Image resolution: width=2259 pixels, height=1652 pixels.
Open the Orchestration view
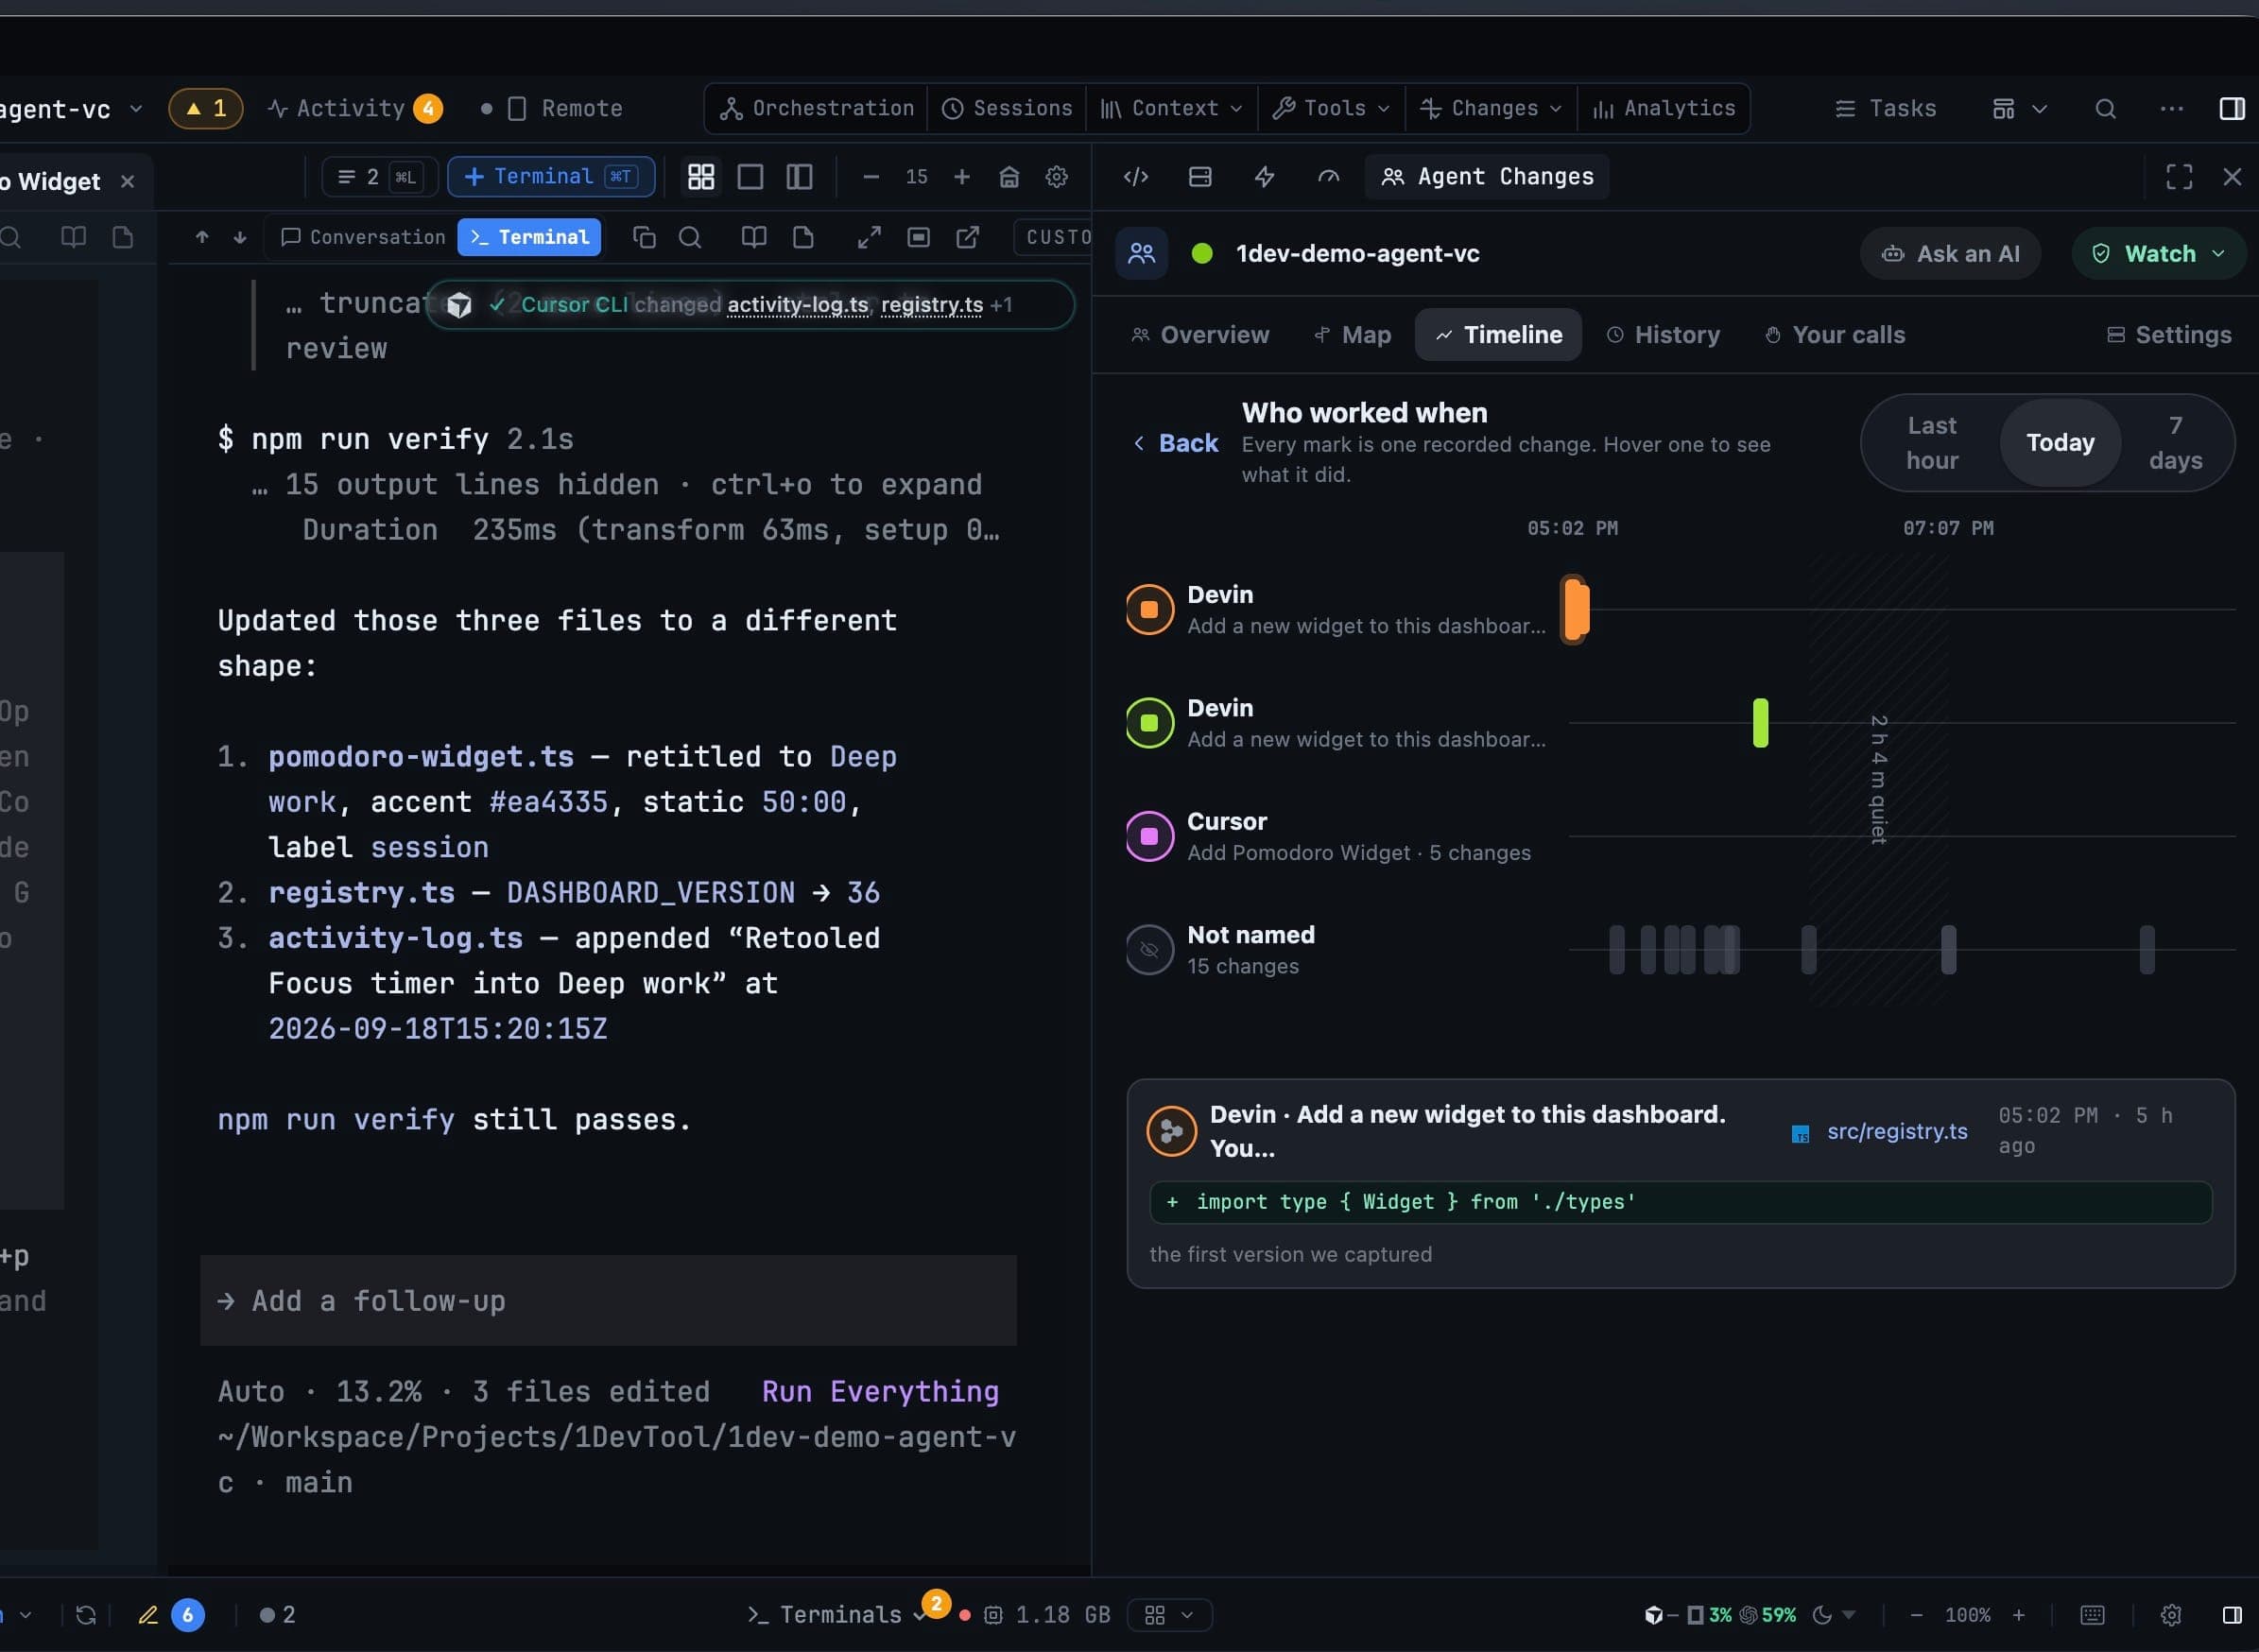tap(817, 108)
